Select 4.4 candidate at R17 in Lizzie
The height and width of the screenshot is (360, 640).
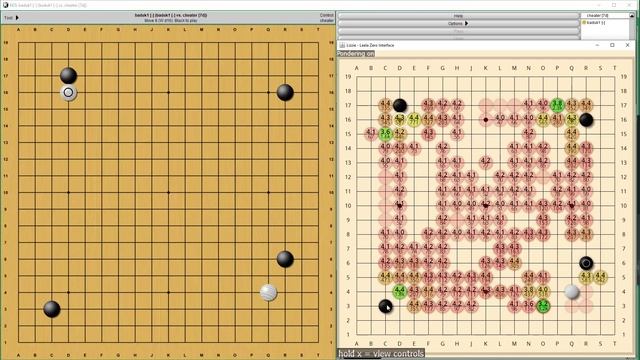click(586, 105)
